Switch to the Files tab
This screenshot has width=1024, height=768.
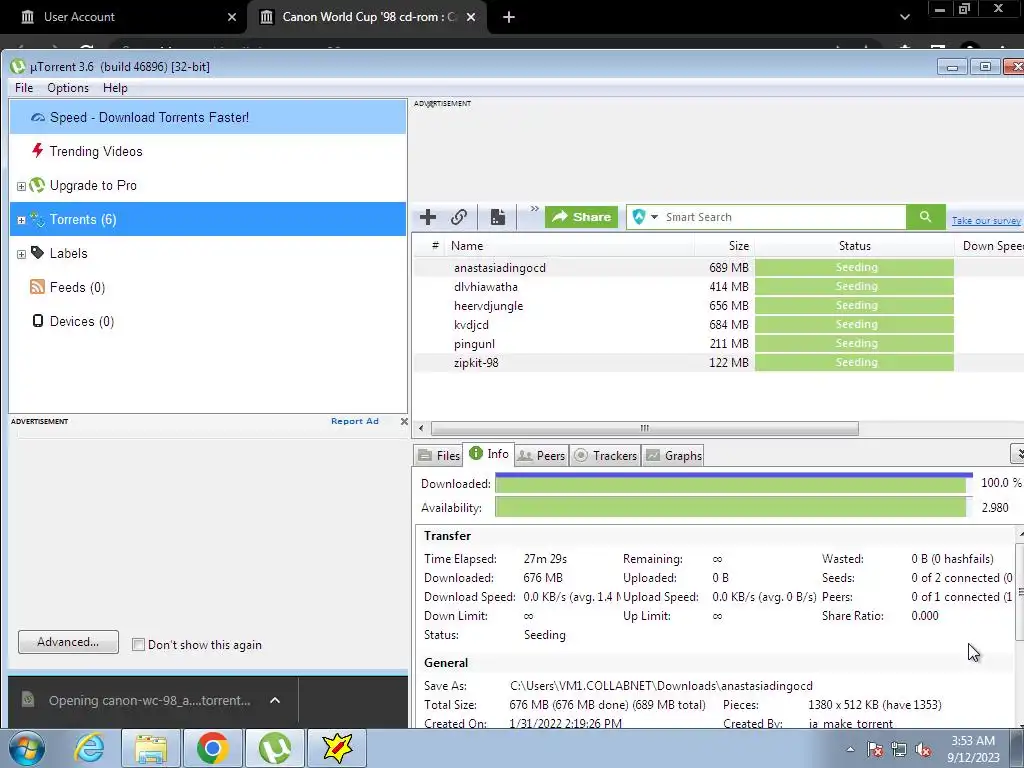coord(439,456)
